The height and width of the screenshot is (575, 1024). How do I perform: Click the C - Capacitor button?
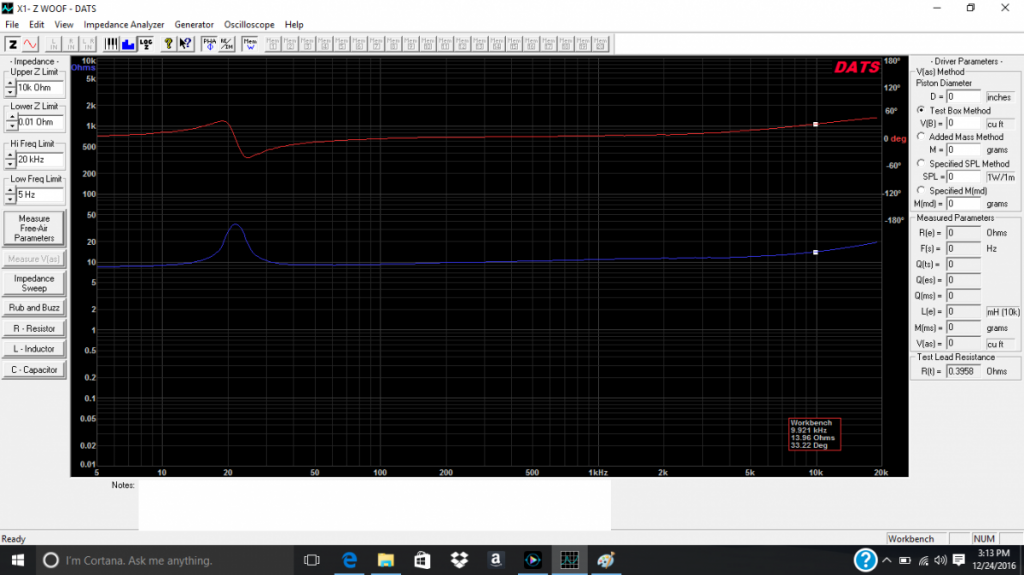click(34, 370)
